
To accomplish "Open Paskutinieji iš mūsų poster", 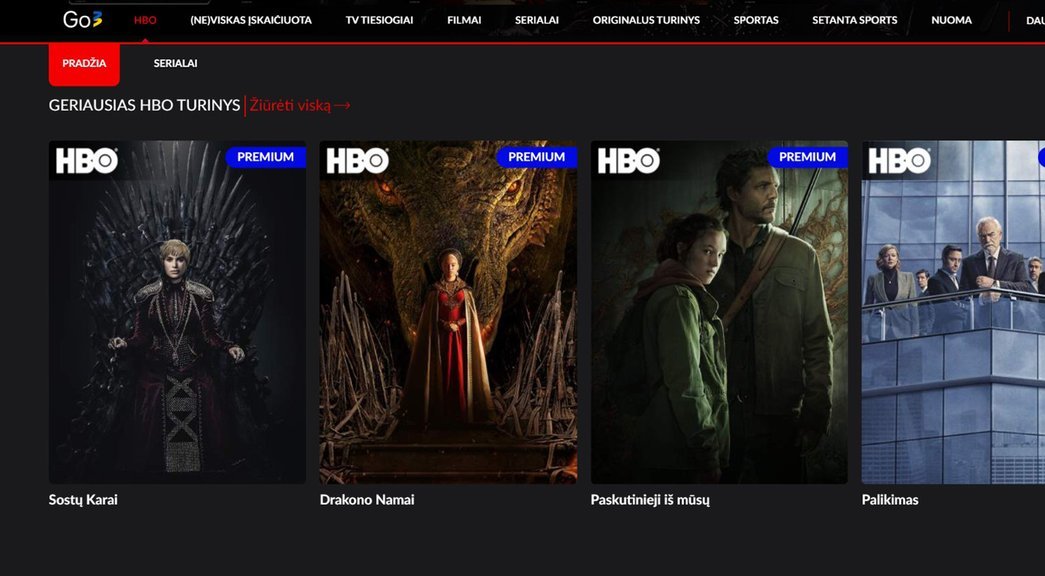I will 719,312.
